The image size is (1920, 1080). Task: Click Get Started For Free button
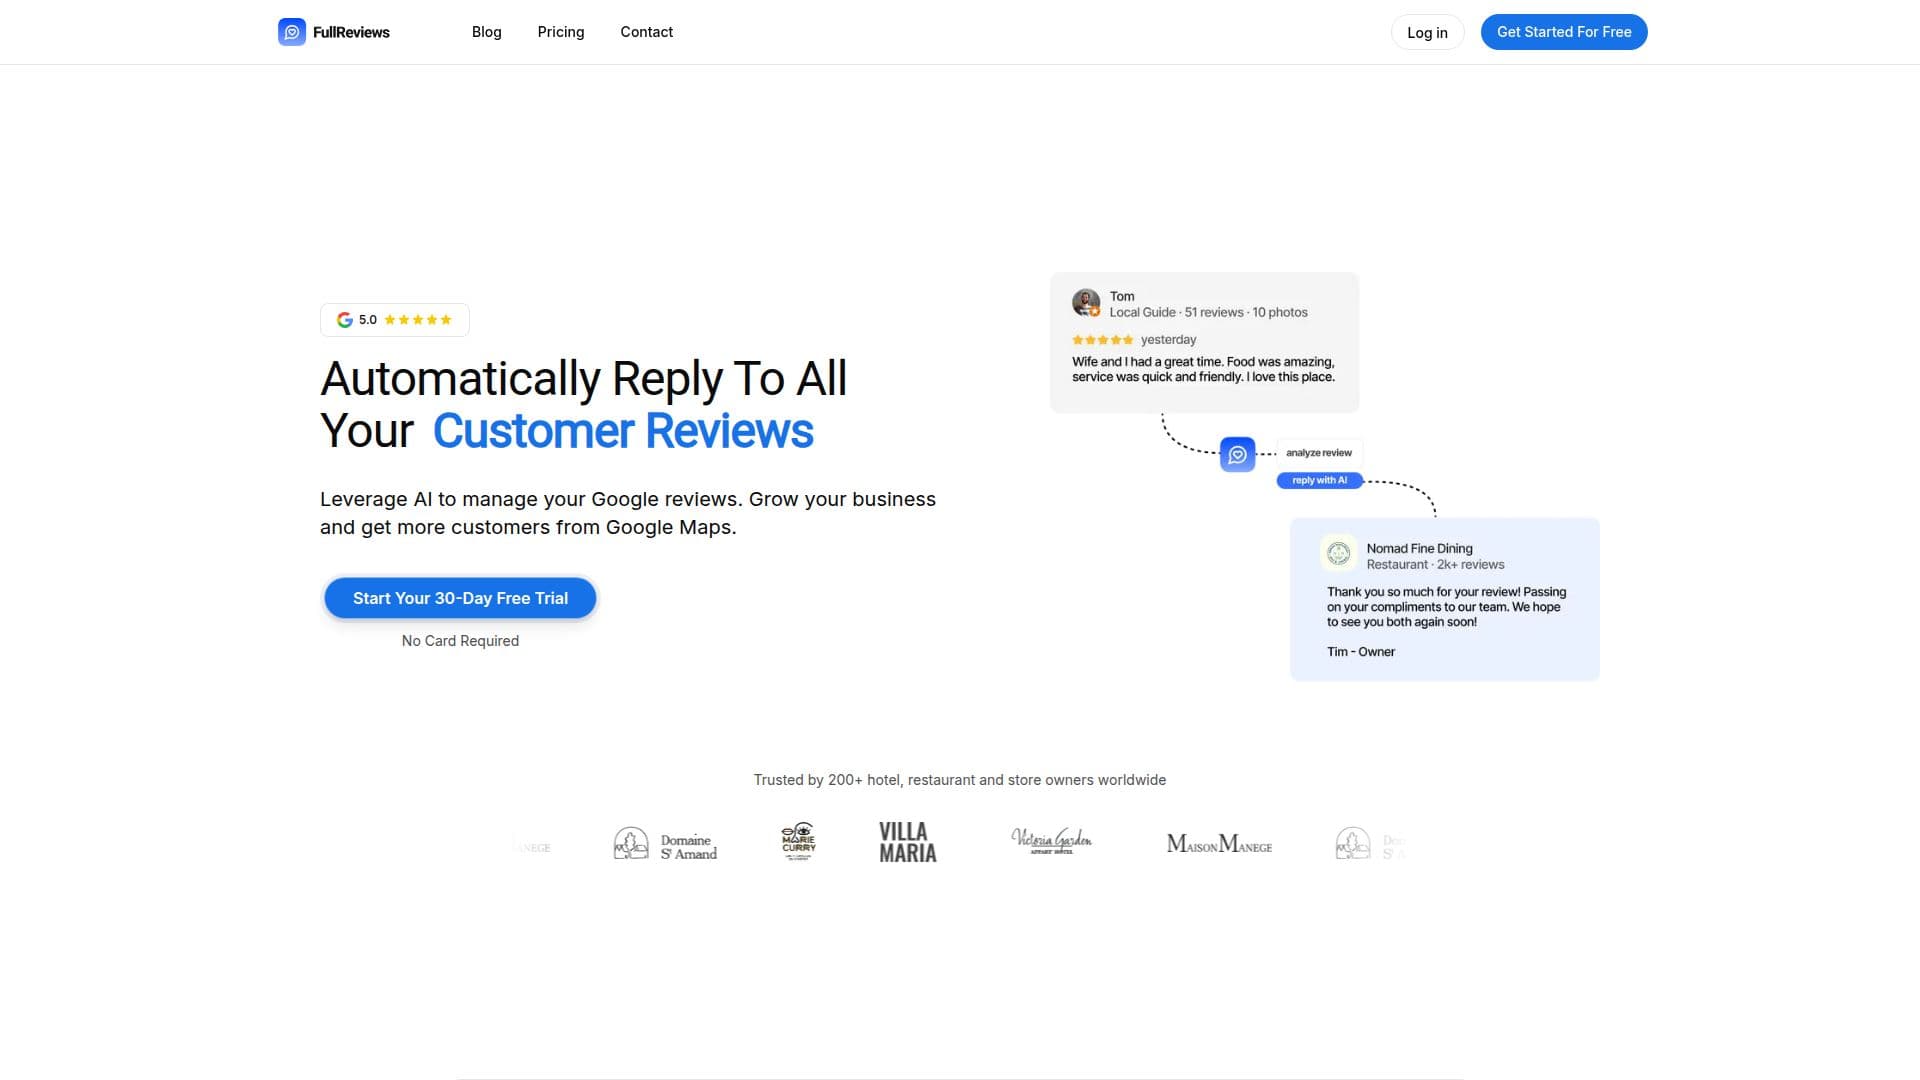[1564, 32]
